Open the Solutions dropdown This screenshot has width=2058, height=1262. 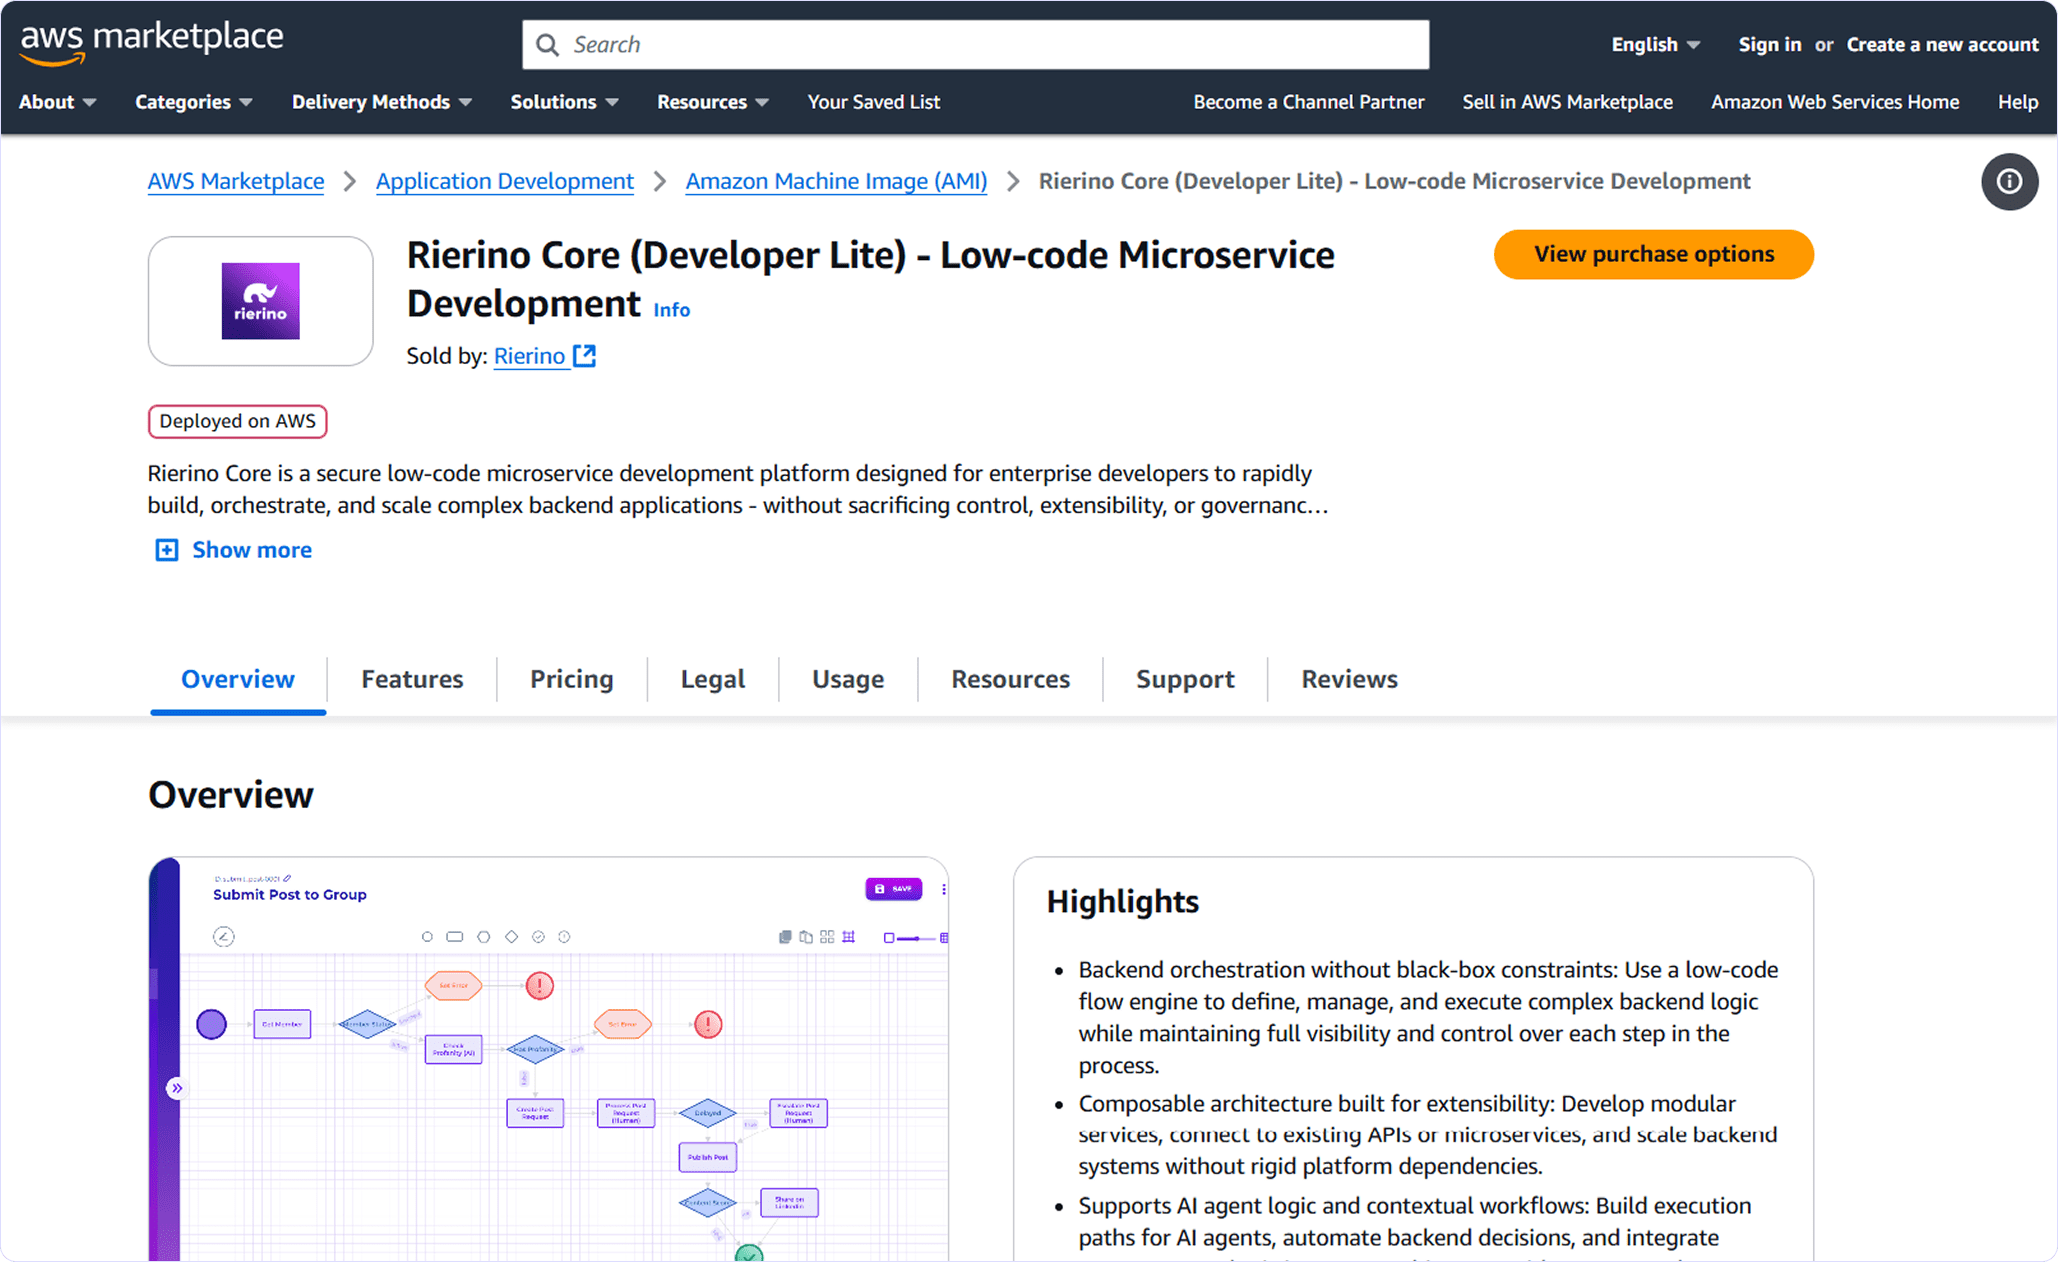click(x=564, y=102)
